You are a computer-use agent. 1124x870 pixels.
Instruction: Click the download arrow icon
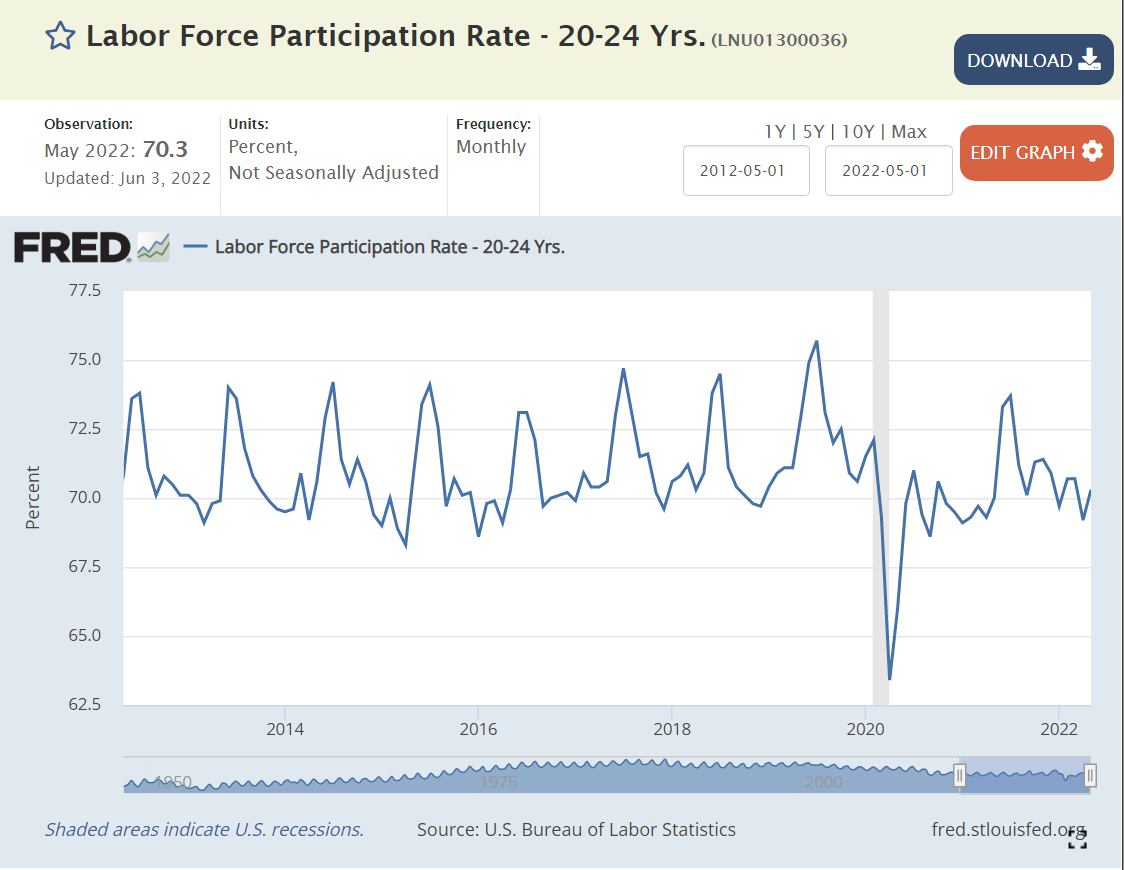(1089, 60)
